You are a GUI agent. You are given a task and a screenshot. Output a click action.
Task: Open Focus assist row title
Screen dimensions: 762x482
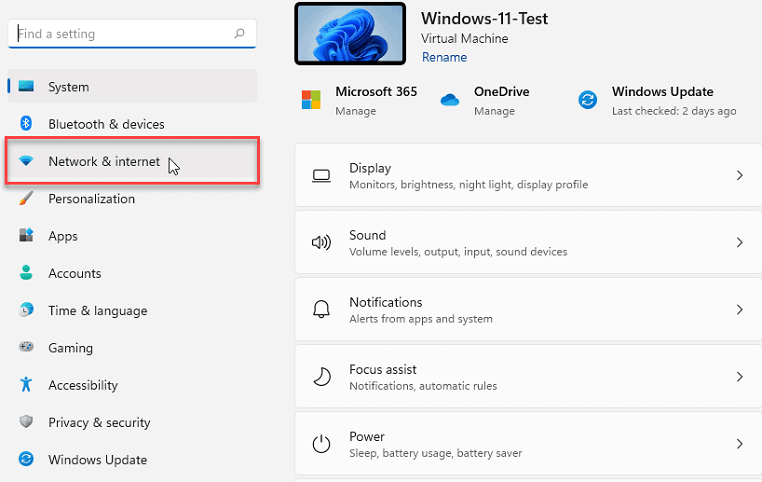click(x=383, y=369)
